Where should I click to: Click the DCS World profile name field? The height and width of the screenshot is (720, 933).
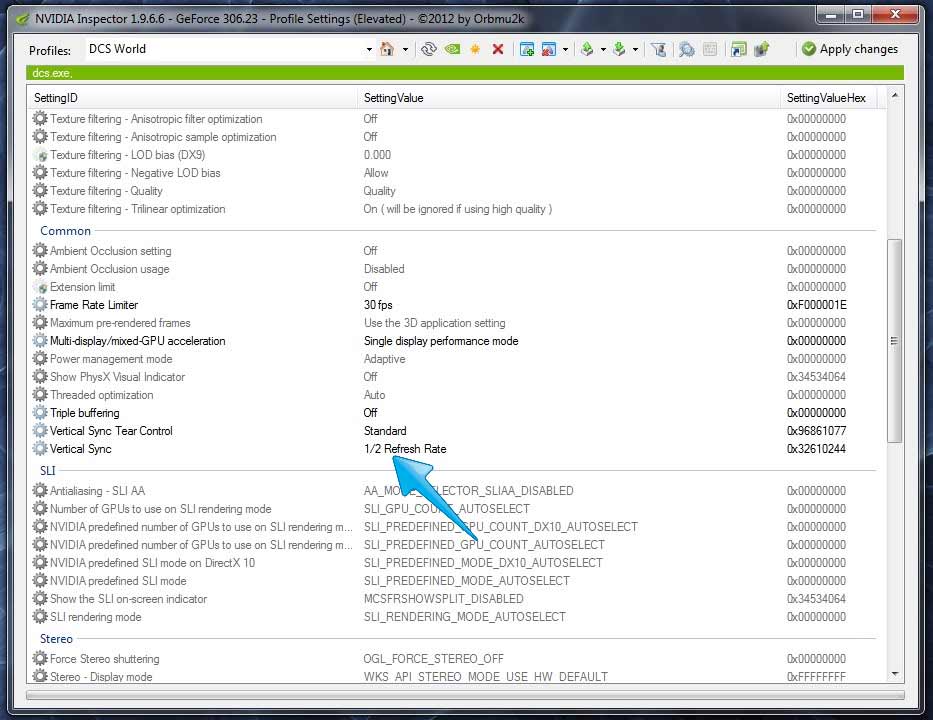pyautogui.click(x=225, y=49)
